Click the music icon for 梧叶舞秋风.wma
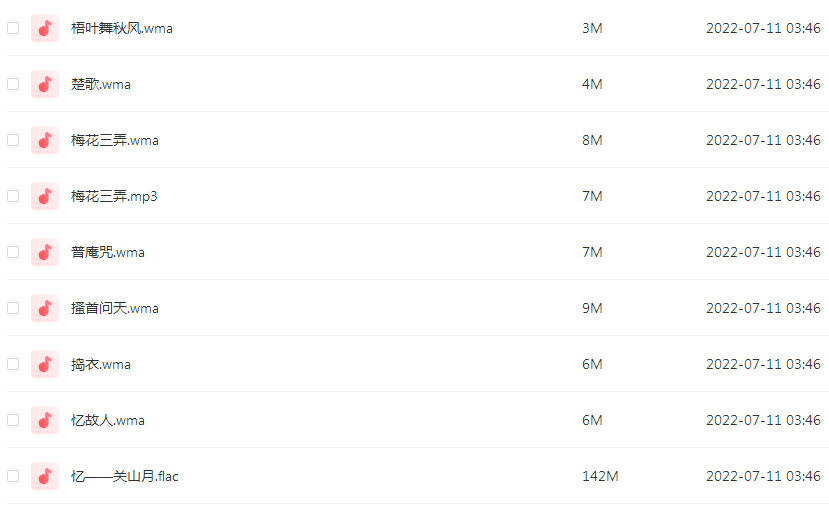 [45, 28]
